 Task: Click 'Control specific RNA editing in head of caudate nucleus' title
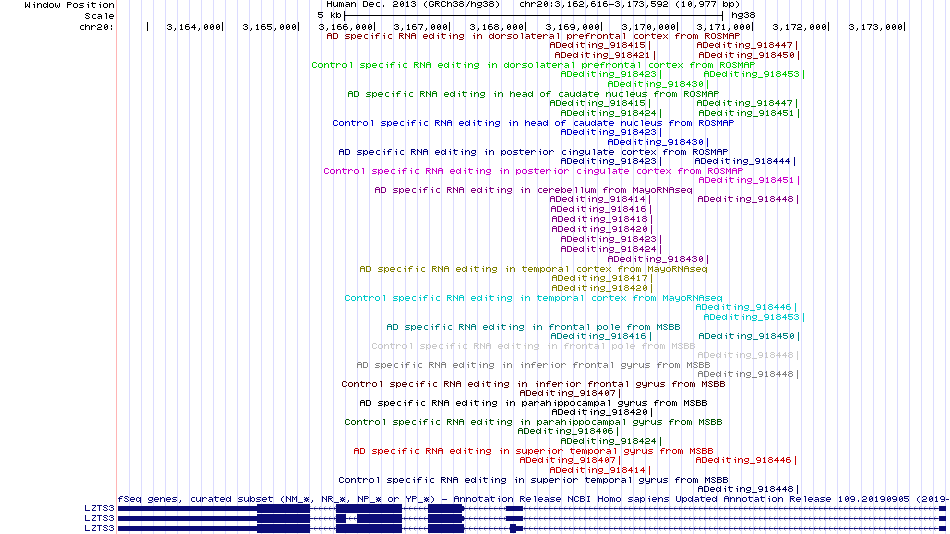click(x=533, y=123)
